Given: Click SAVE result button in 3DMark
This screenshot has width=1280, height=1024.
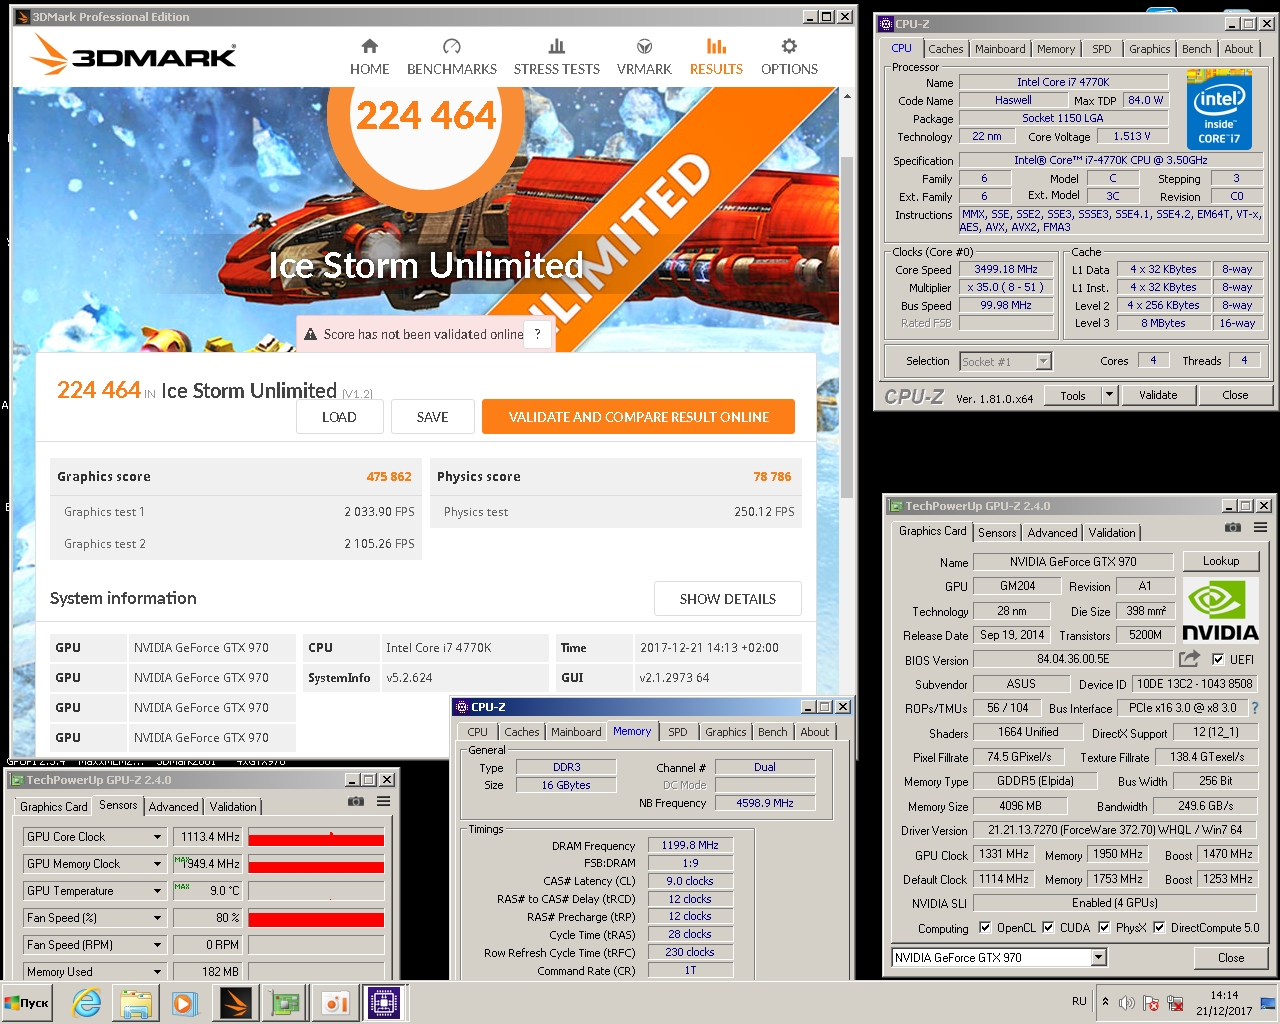Looking at the screenshot, I should point(432,417).
